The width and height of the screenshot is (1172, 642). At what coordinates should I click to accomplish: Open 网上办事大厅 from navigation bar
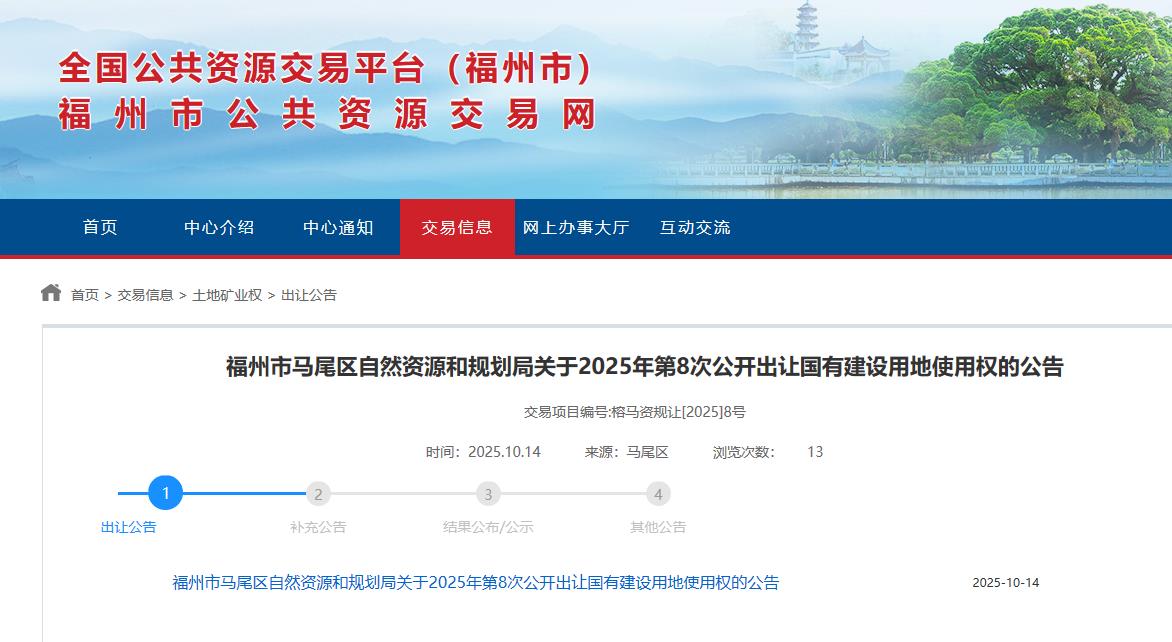(576, 228)
